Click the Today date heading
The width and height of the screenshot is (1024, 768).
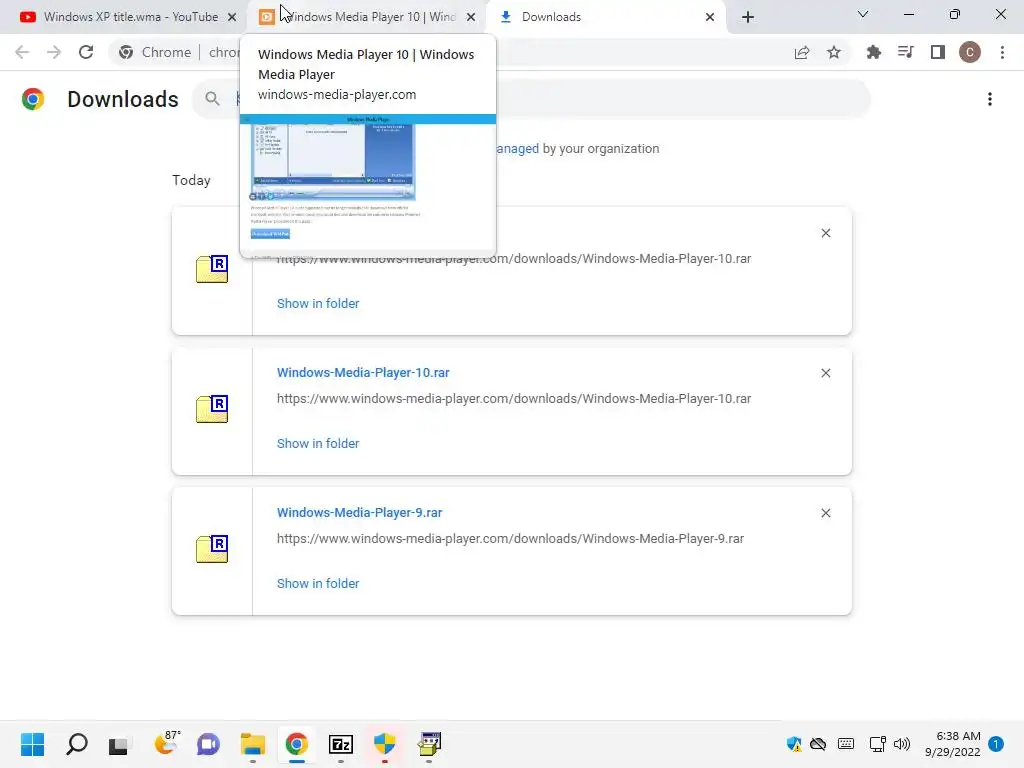pos(191,180)
